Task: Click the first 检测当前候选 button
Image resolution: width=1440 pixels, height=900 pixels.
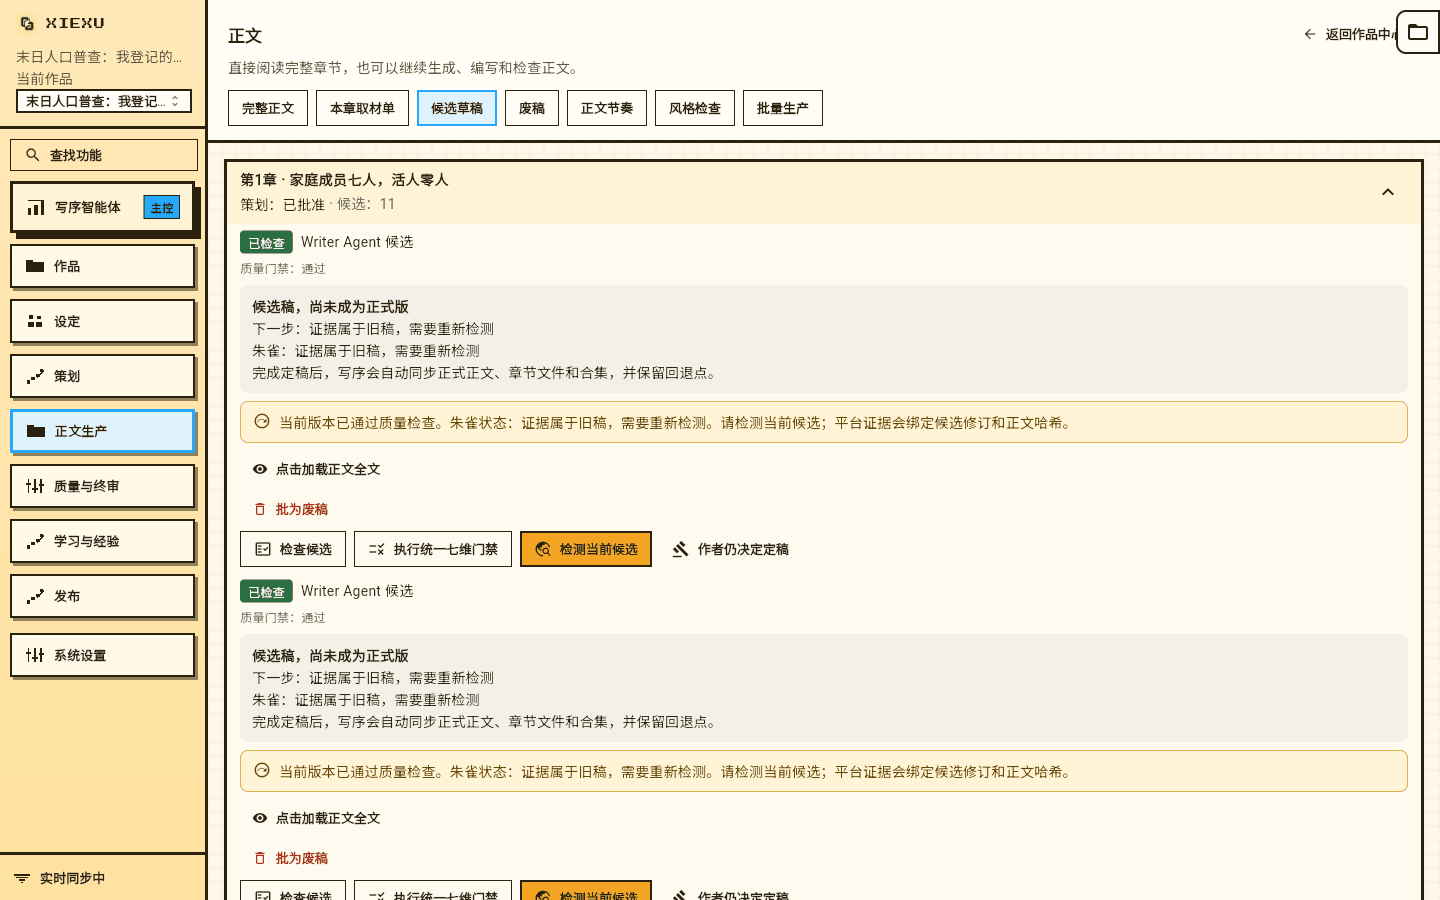Action: 586,549
